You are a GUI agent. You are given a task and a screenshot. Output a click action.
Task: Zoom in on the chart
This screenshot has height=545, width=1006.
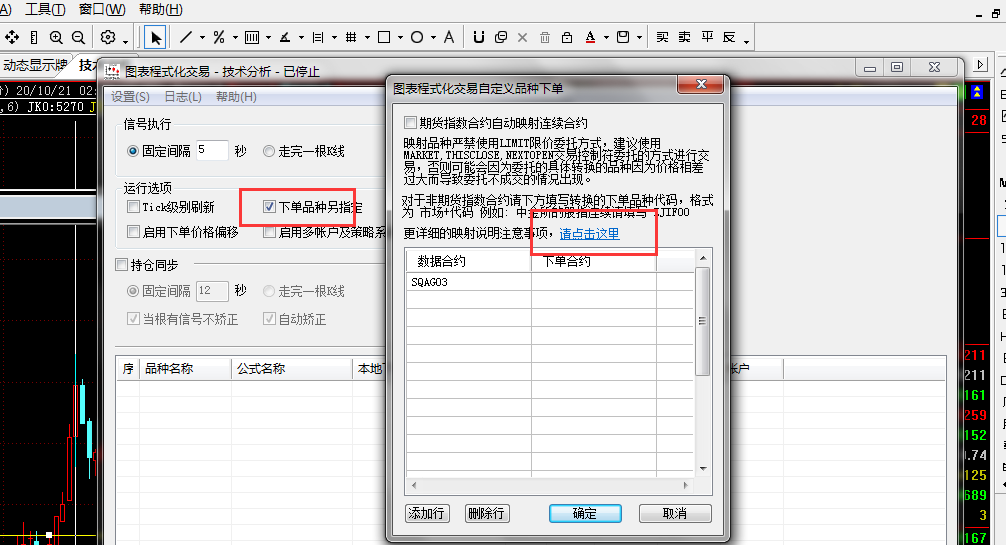56,37
